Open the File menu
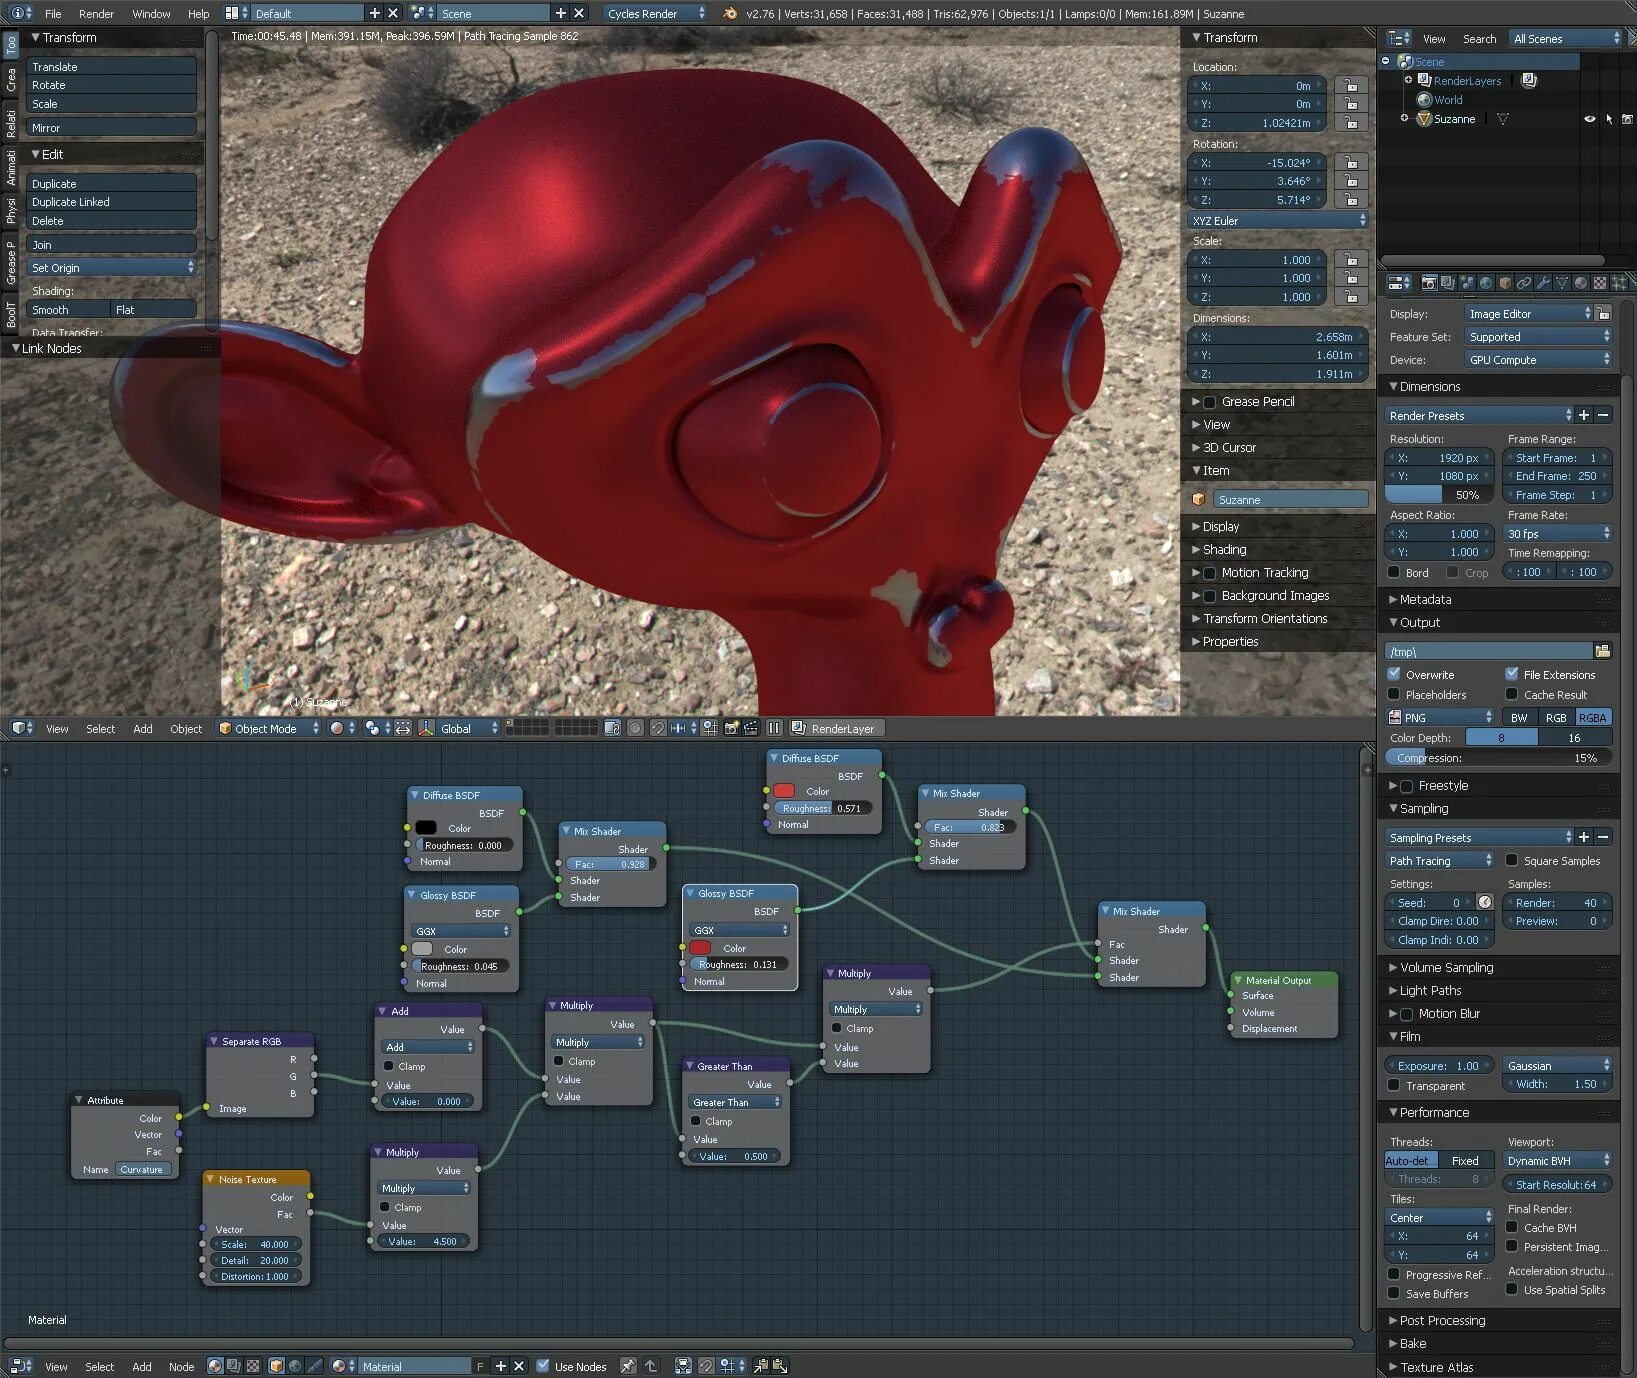Image resolution: width=1637 pixels, height=1378 pixels. pos(53,14)
